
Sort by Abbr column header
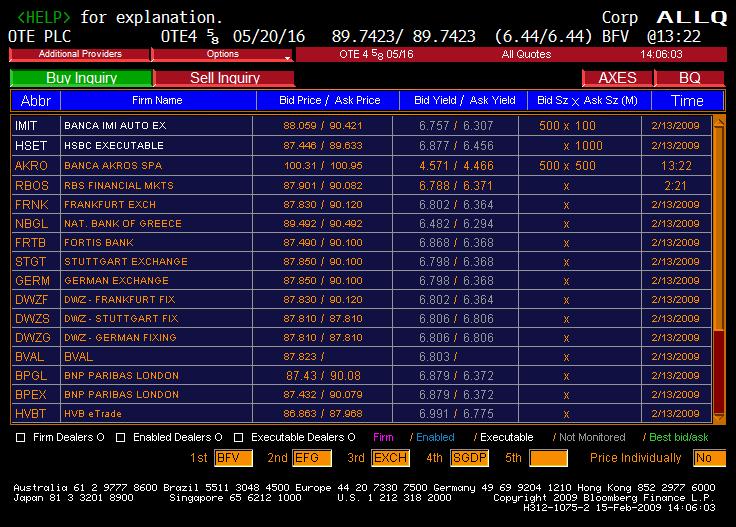(36, 100)
